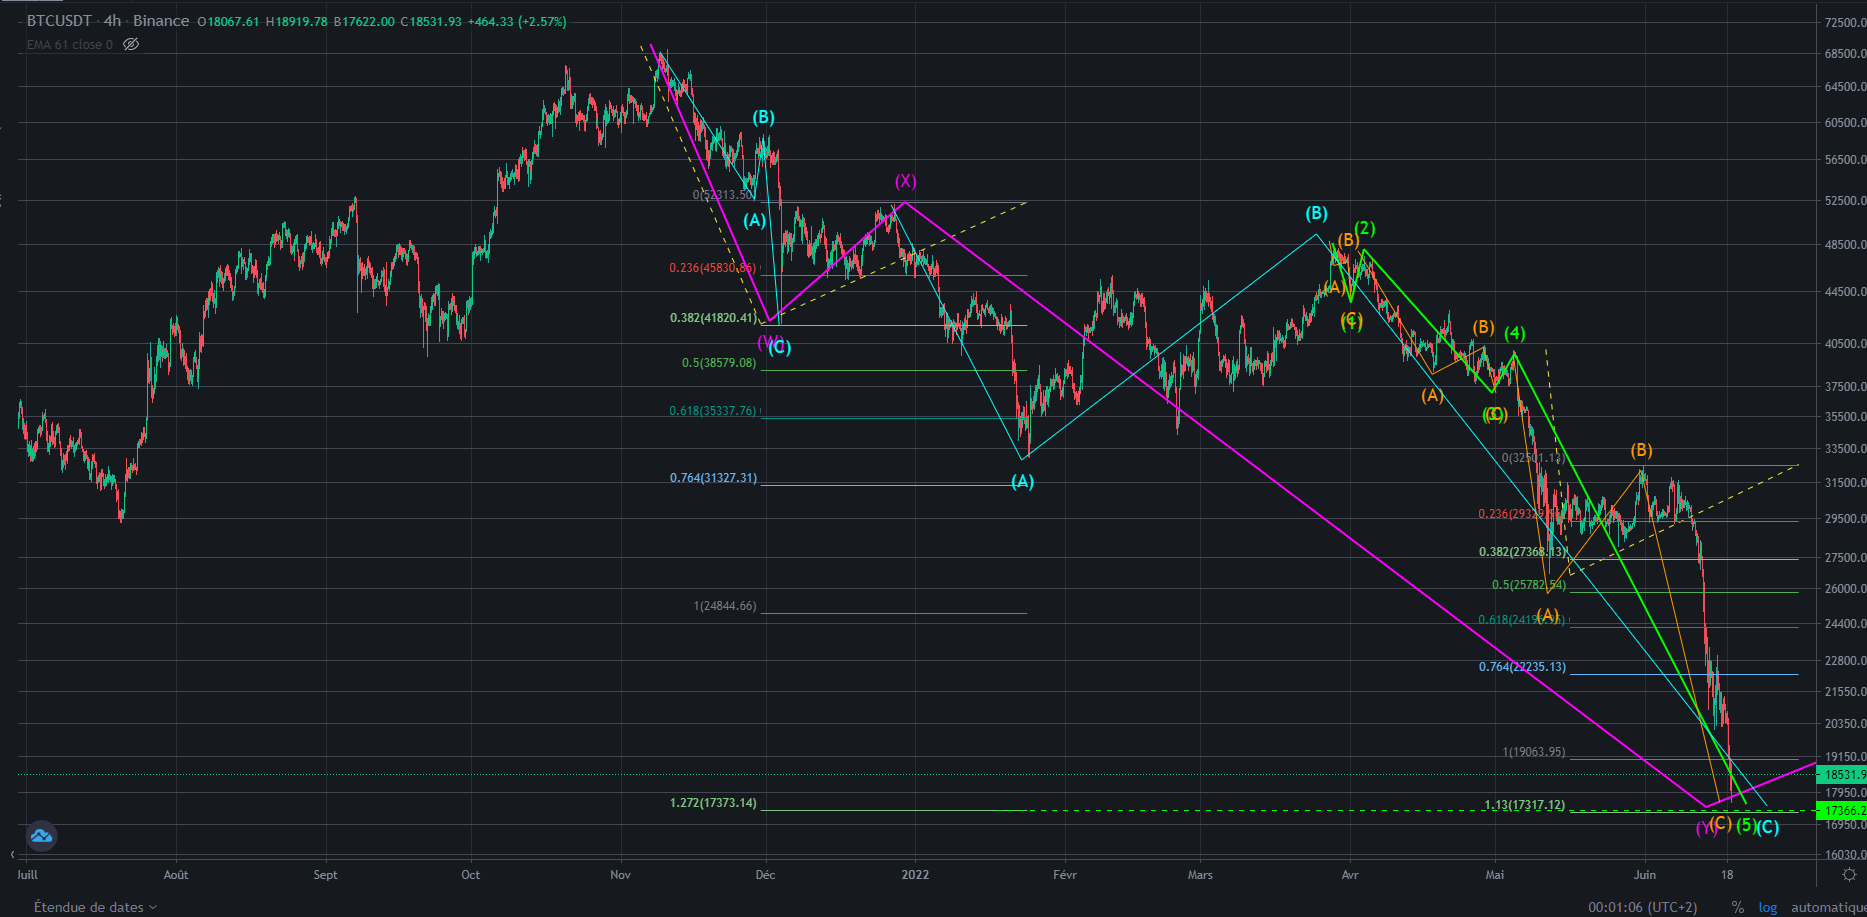1867x917 pixels.
Task: Click the Fibonacci level 1(19063.95)
Action: click(1534, 752)
